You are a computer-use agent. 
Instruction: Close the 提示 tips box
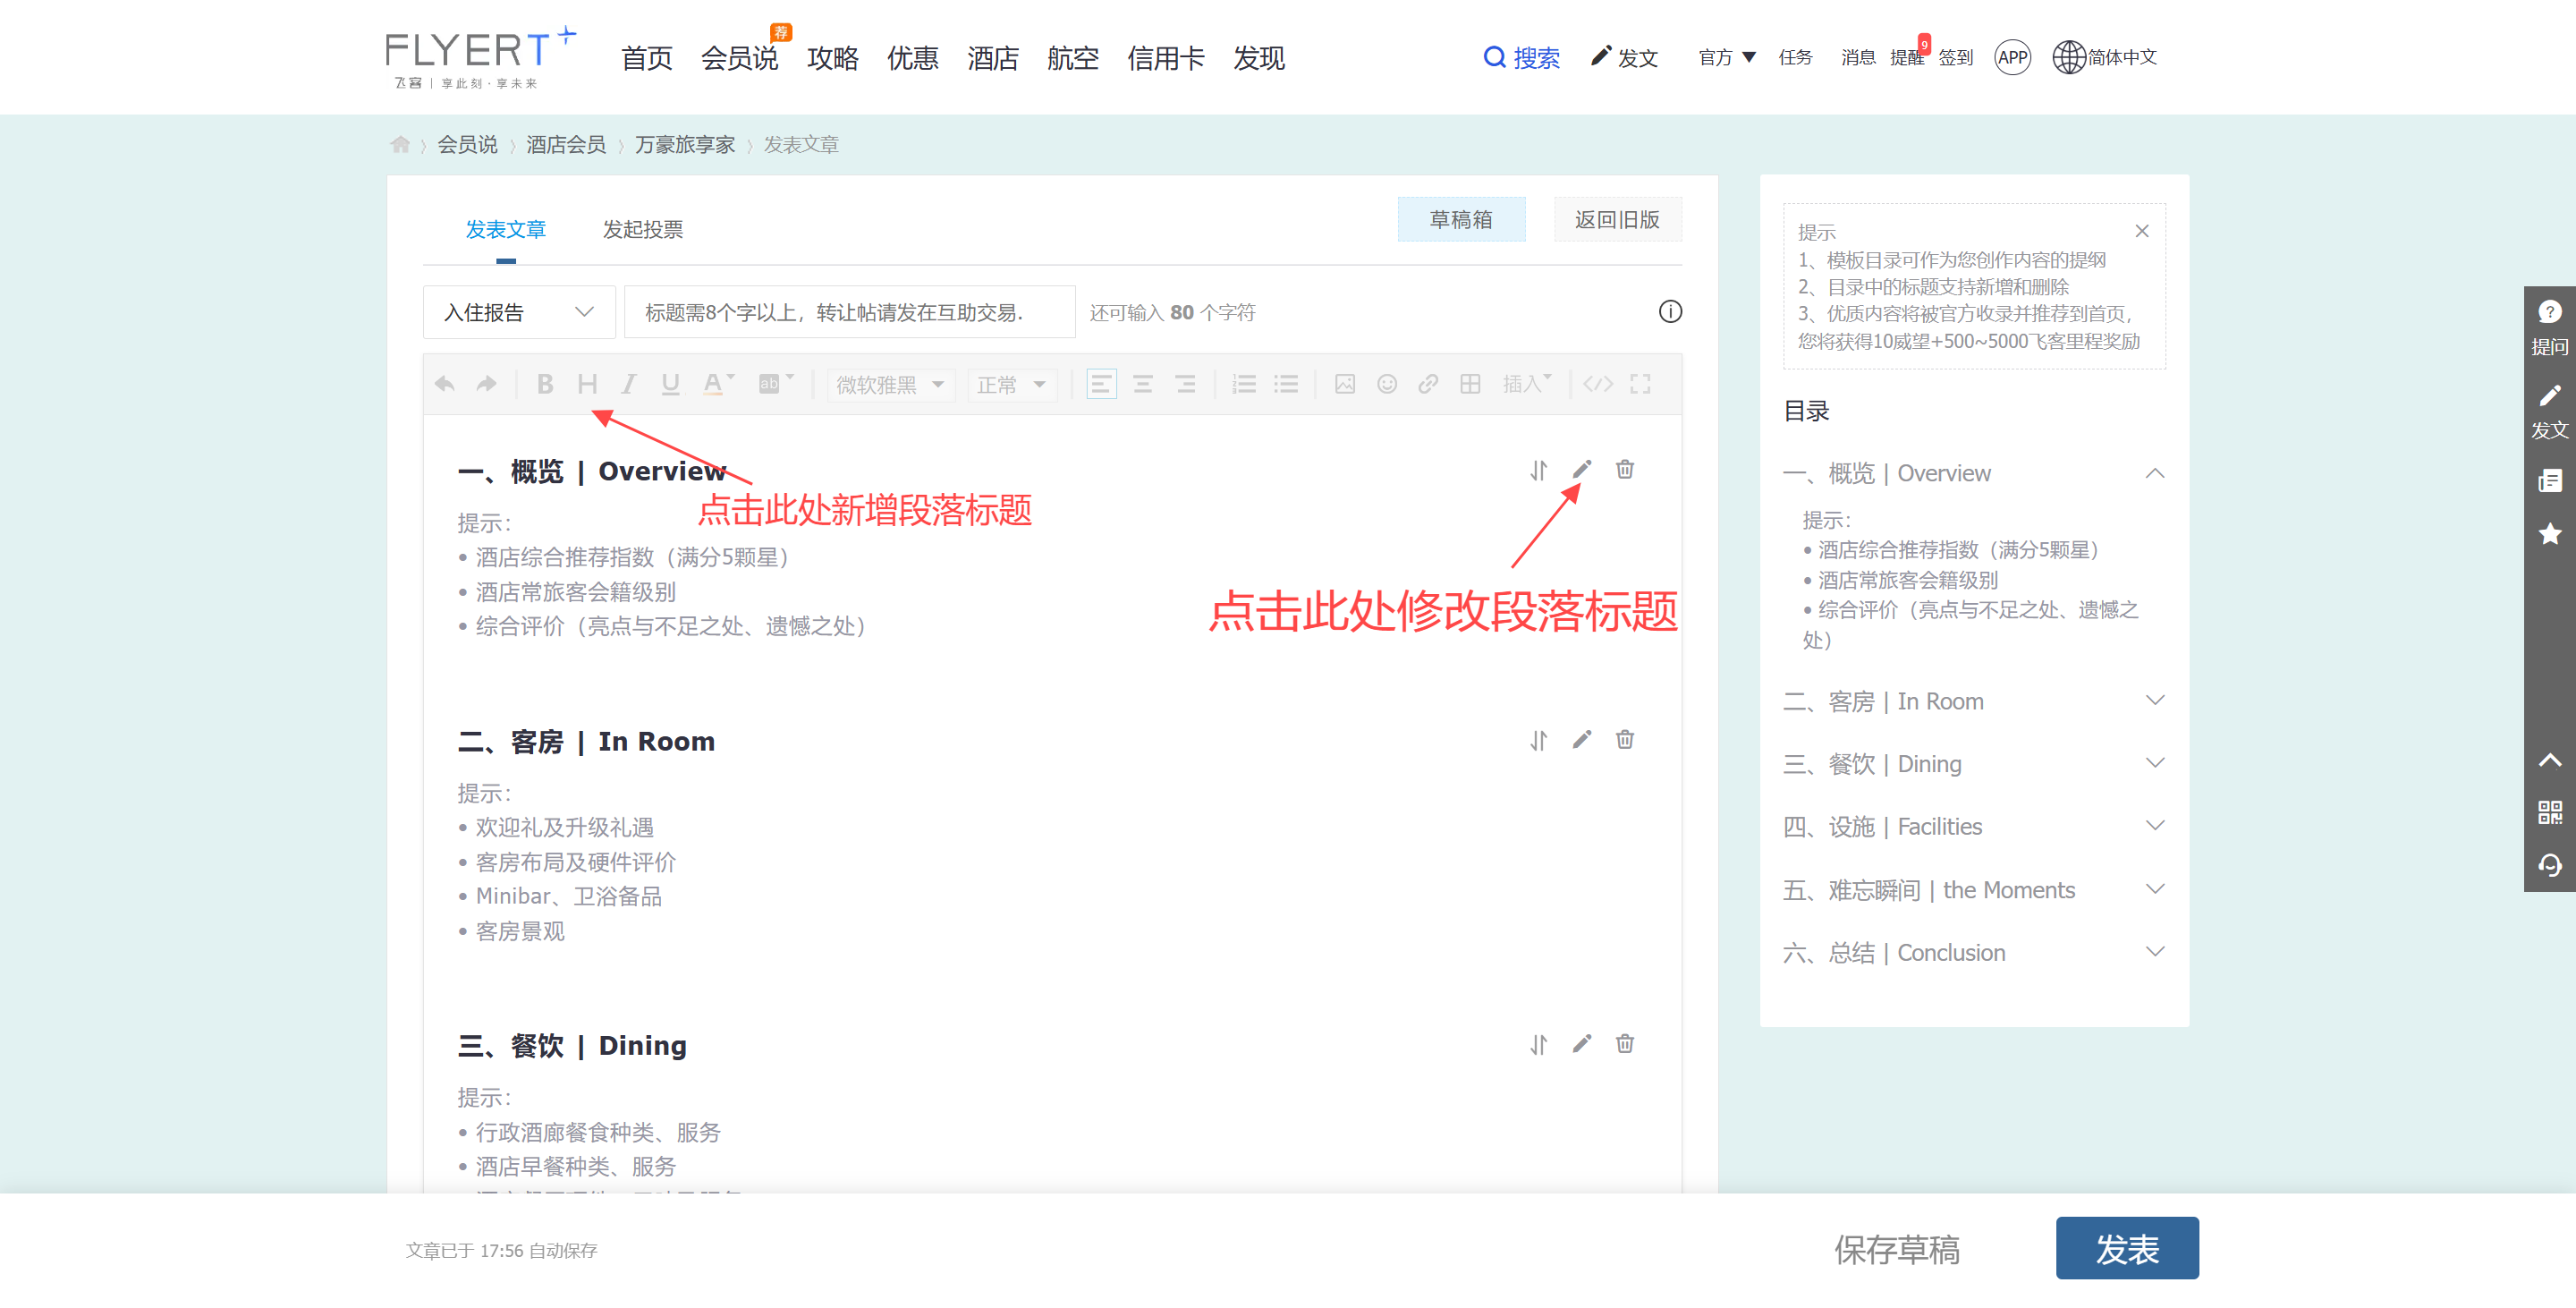coord(2142,231)
